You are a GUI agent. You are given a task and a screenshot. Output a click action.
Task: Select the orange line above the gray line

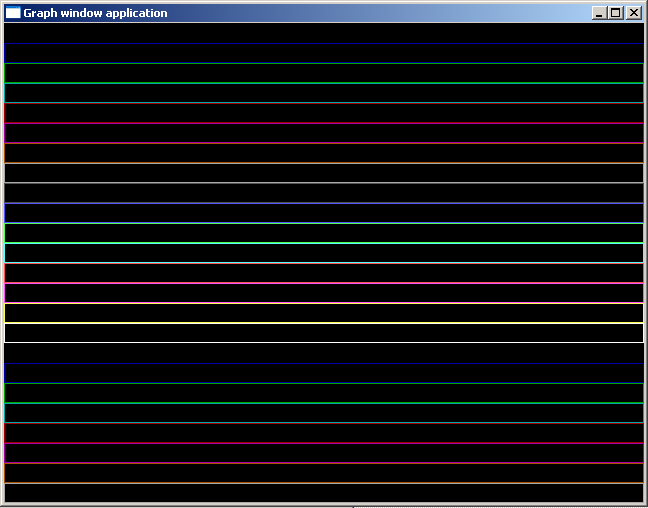(x=324, y=163)
